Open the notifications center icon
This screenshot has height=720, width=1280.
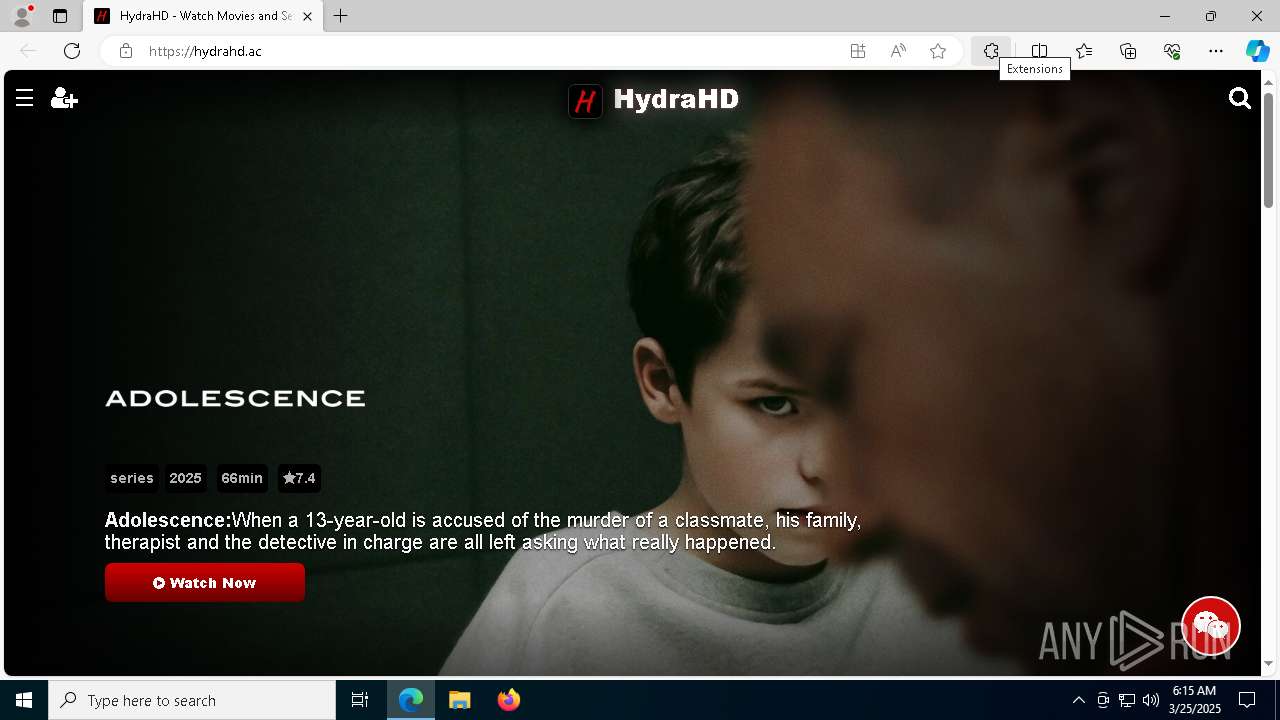1248,700
